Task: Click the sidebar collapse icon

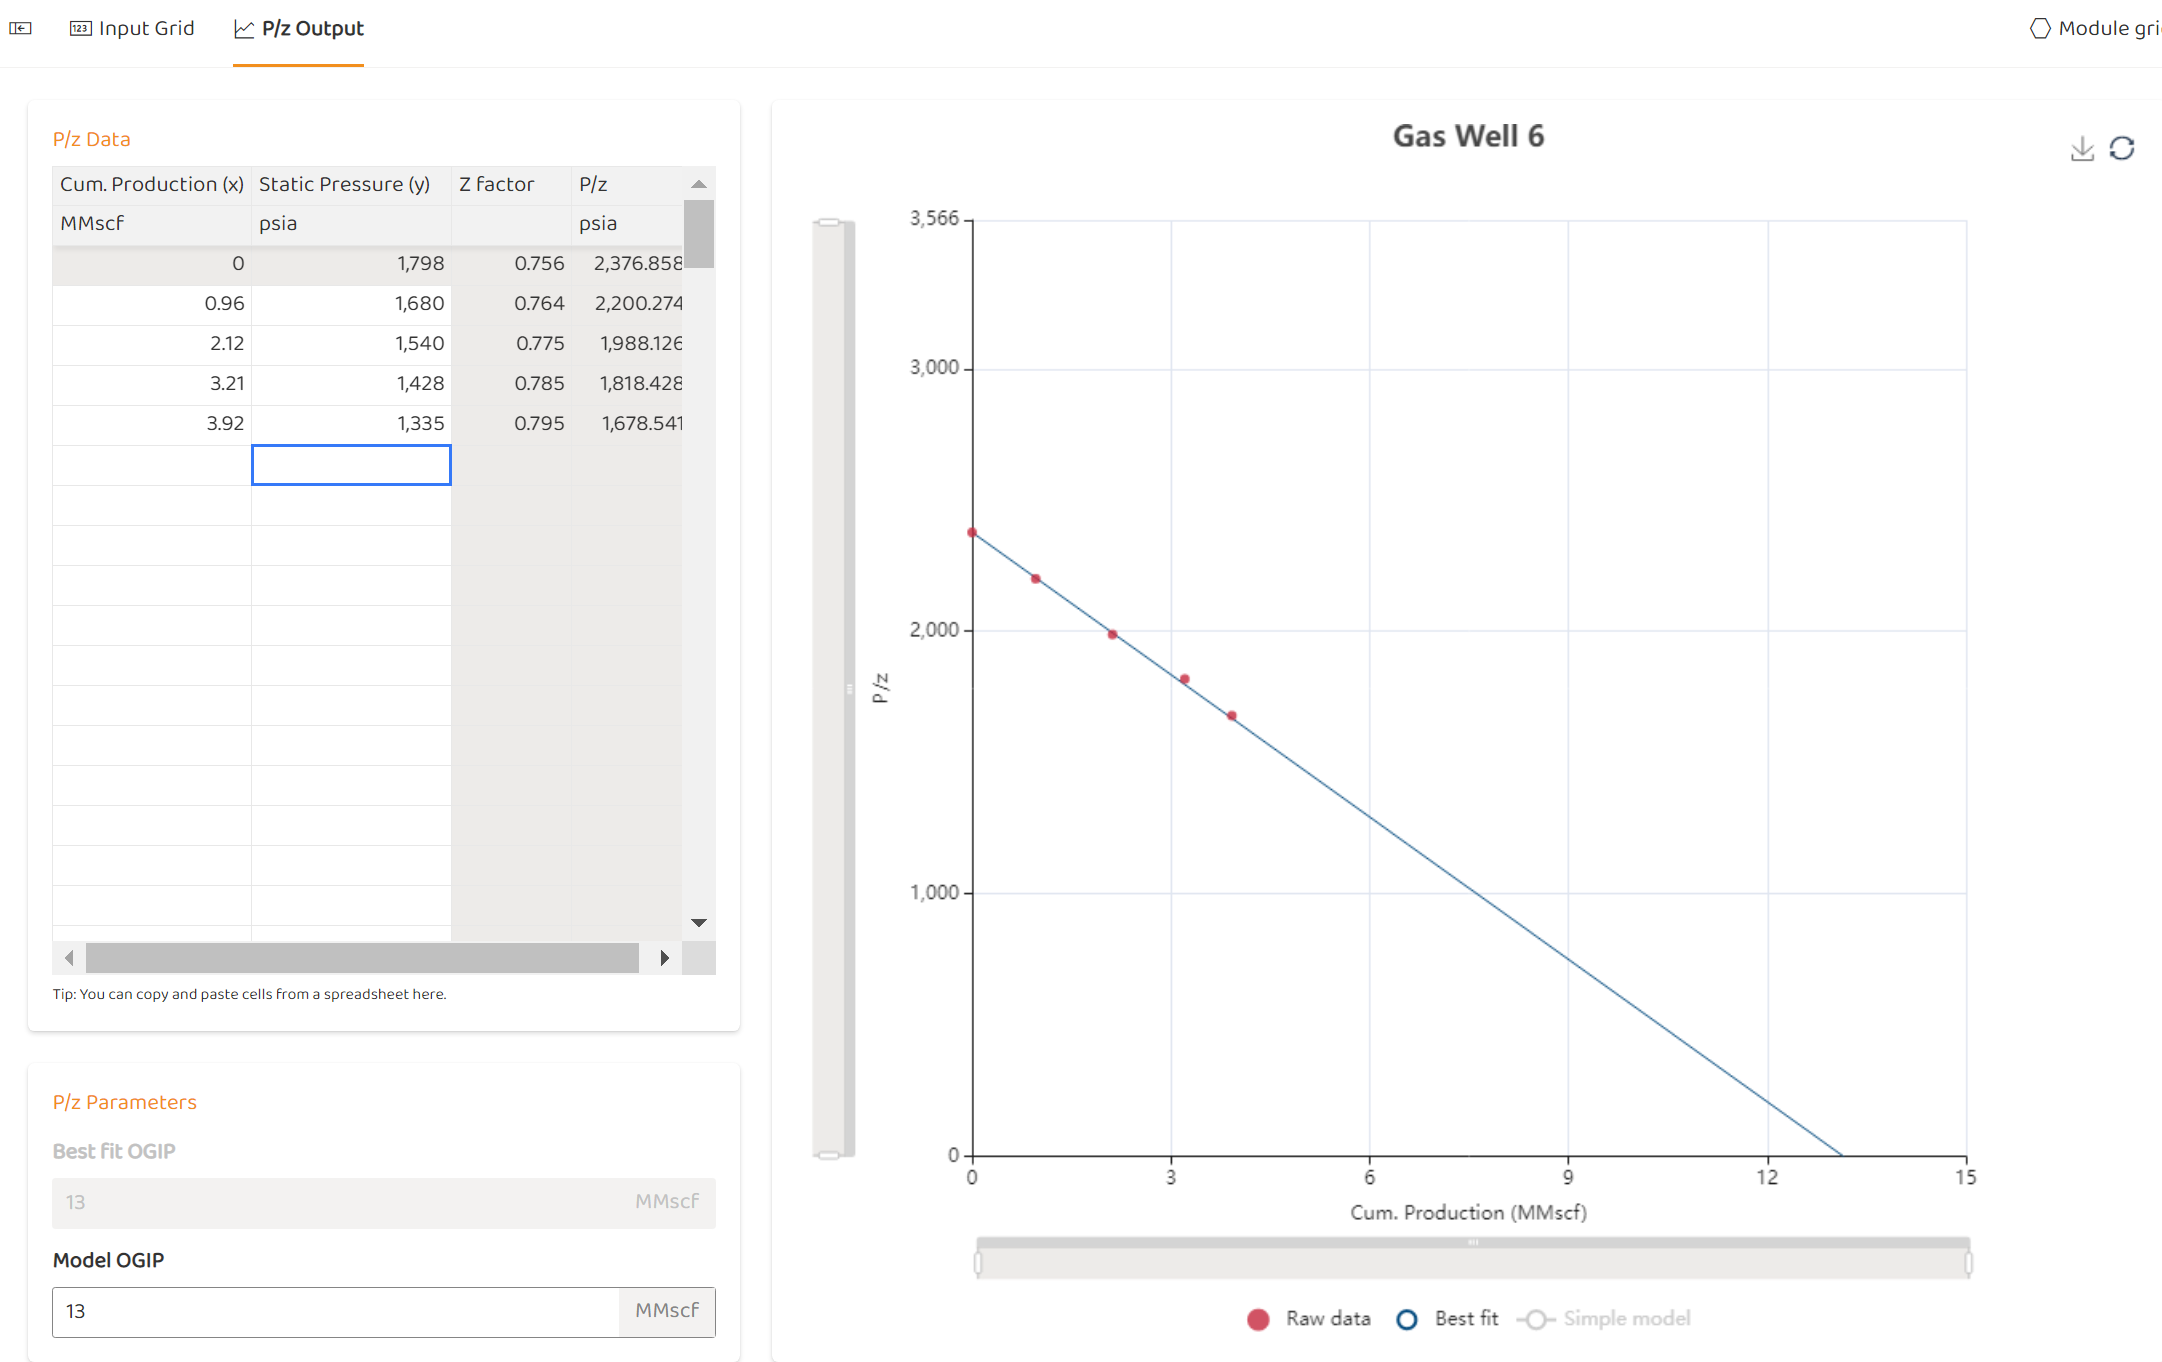Action: [x=20, y=28]
